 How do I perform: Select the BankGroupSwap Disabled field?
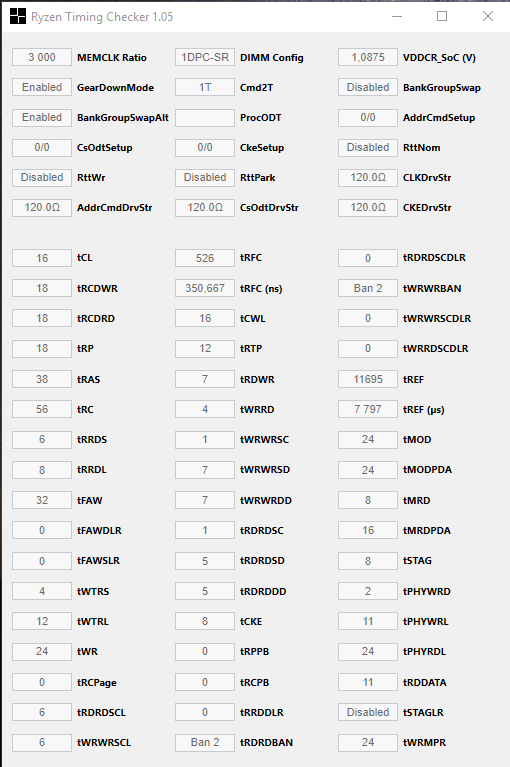(x=368, y=88)
